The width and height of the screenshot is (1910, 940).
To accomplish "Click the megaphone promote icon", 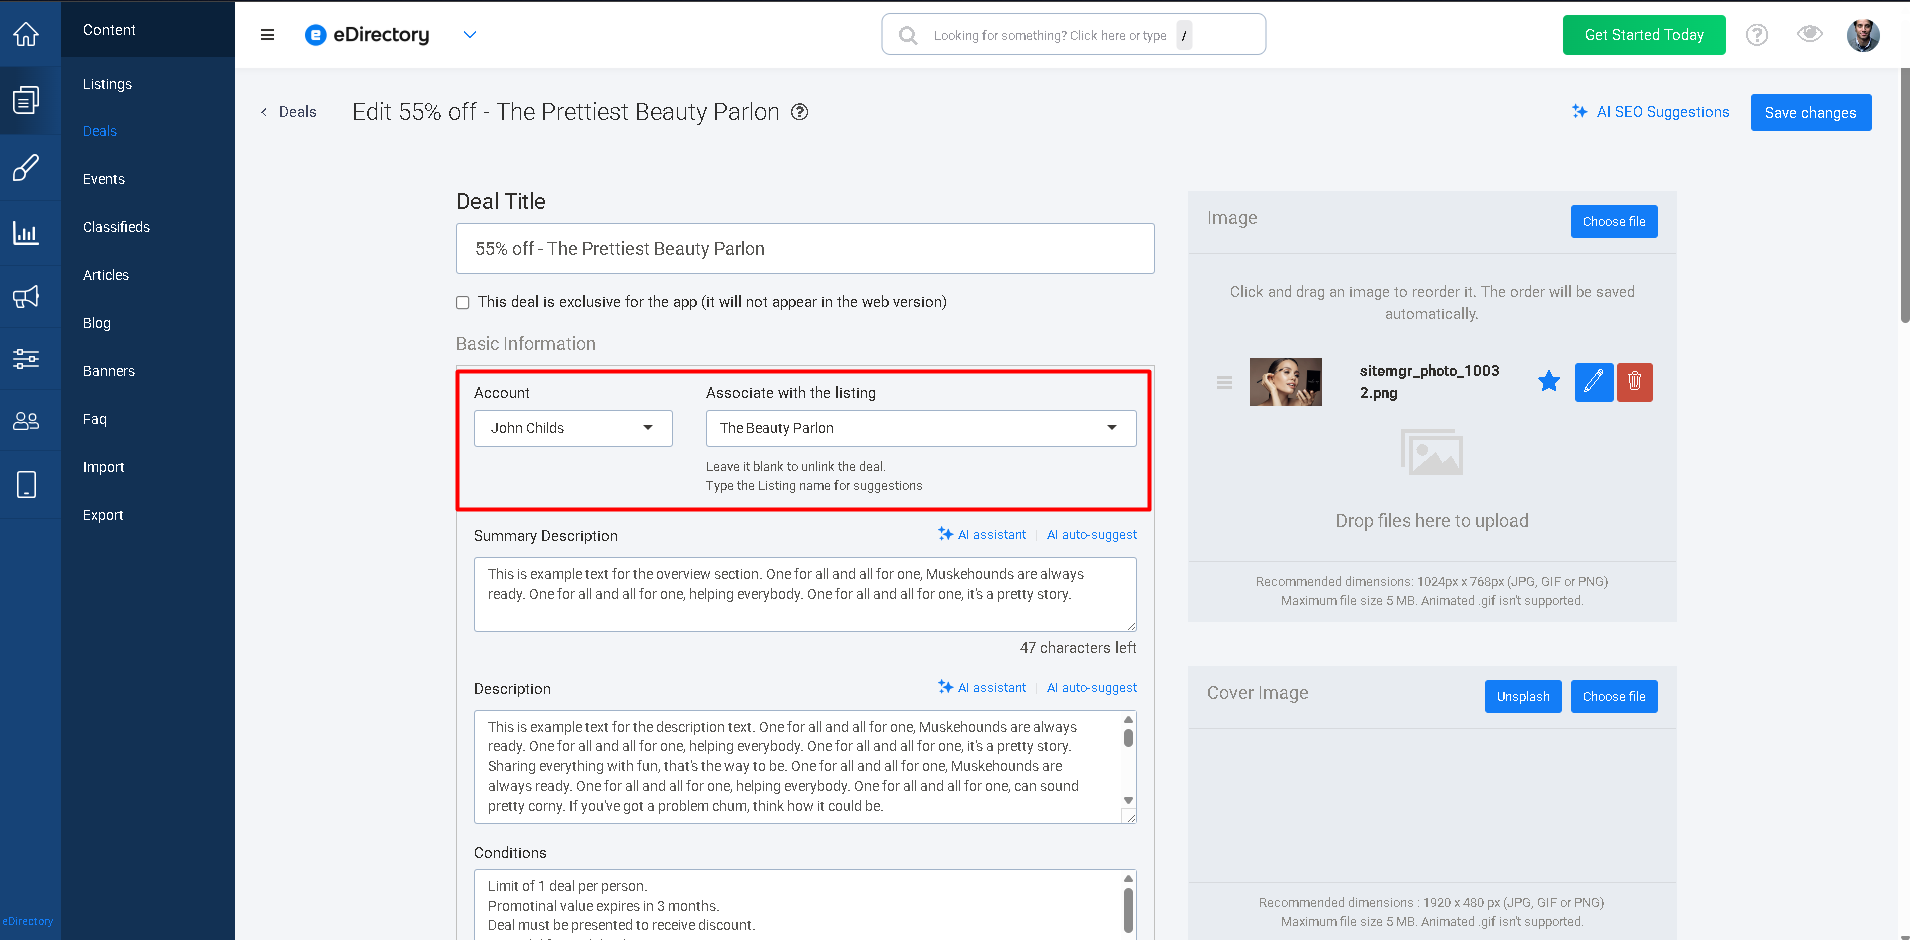I will point(26,296).
